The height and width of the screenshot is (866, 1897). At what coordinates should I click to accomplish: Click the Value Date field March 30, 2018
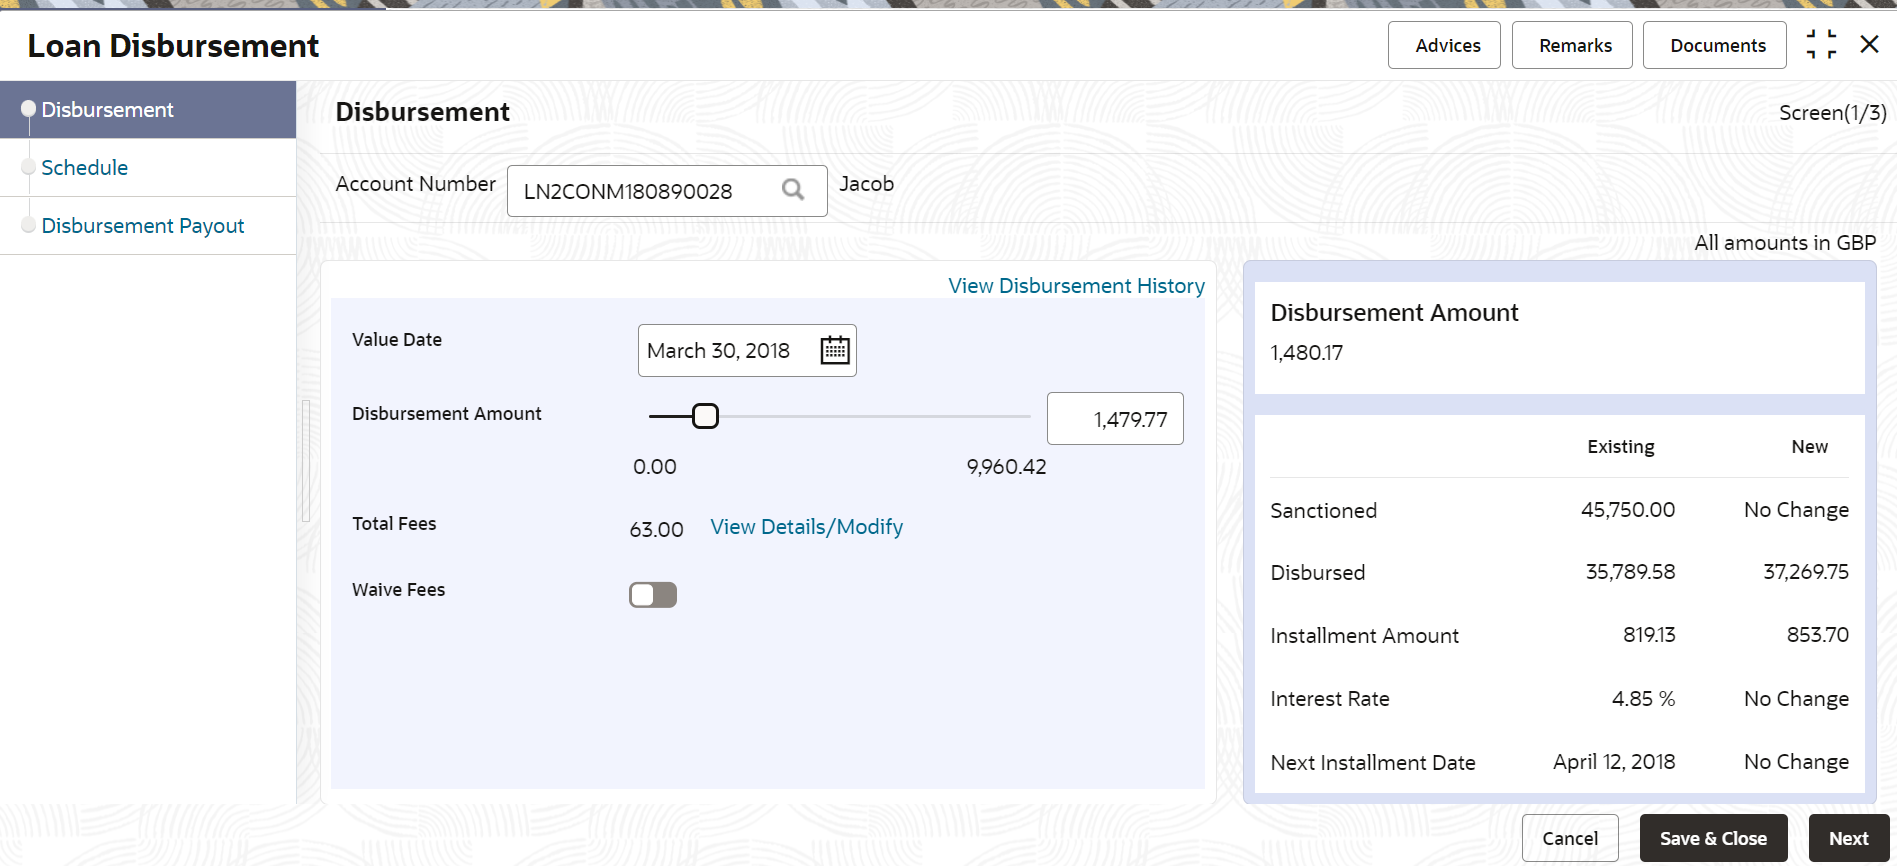pos(747,351)
